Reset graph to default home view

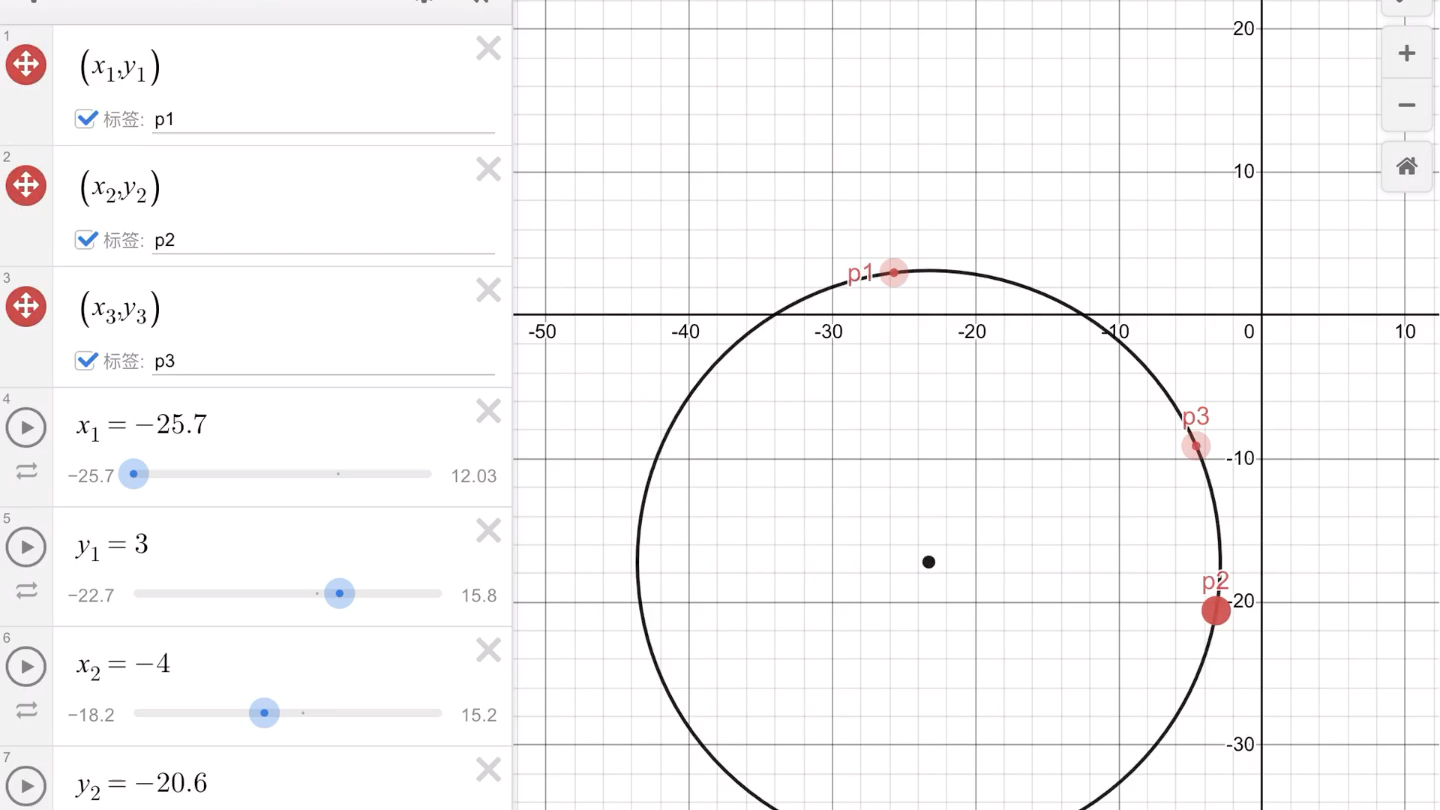pos(1407,166)
